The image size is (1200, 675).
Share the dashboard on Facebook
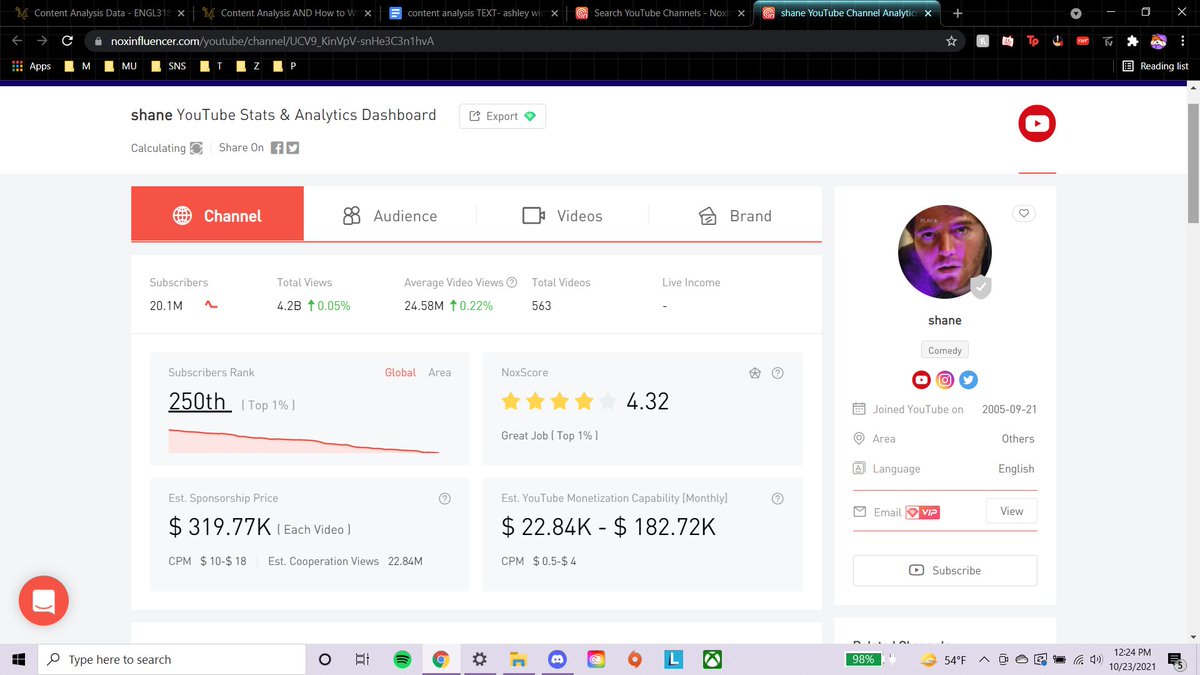[277, 148]
